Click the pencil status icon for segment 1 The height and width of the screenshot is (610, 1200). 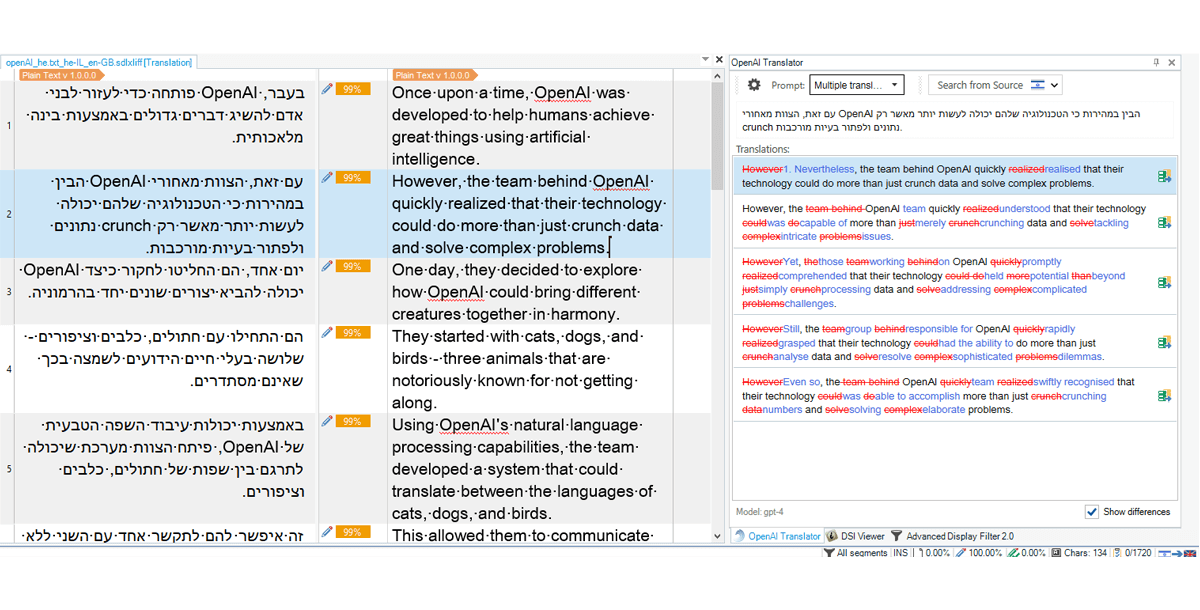point(327,89)
